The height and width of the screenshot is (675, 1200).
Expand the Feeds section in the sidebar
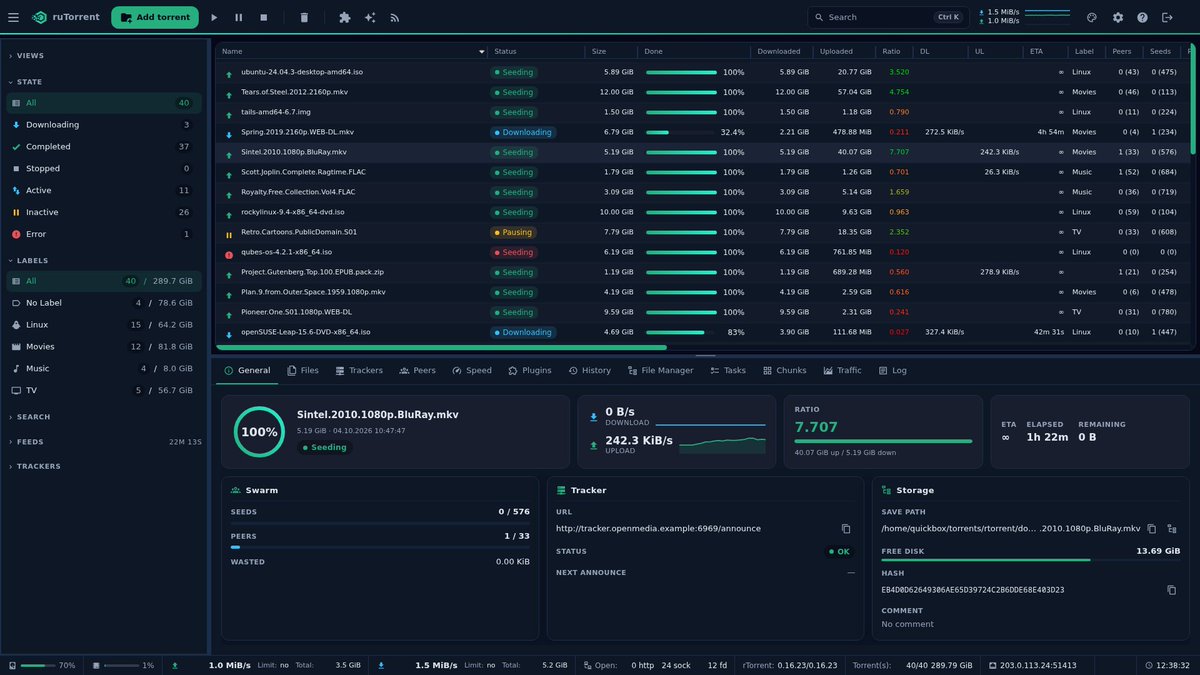[105, 441]
